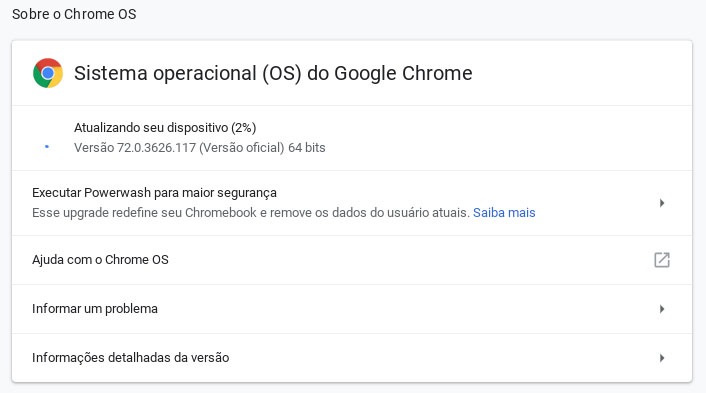Screen dimensions: 706x393
Task: Click the word Chromebook in Powerwash description
Action: [221, 212]
